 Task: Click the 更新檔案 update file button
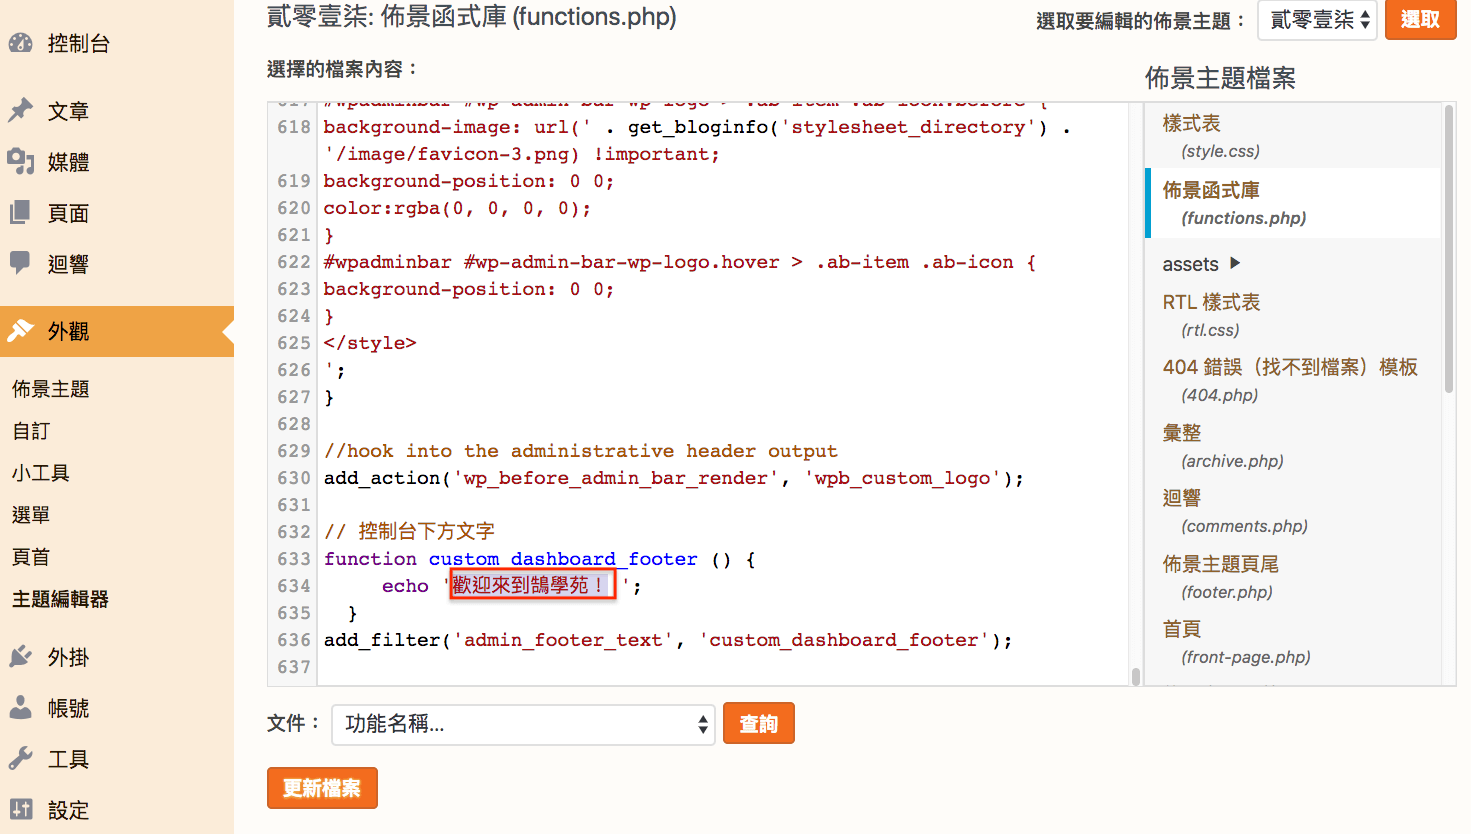coord(322,788)
